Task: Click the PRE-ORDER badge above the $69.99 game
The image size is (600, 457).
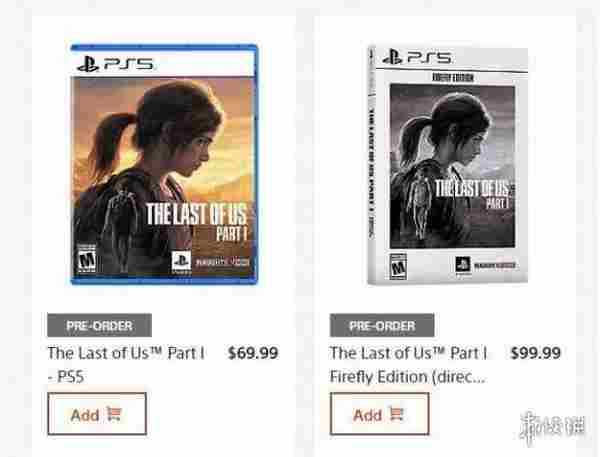Action: (x=104, y=325)
